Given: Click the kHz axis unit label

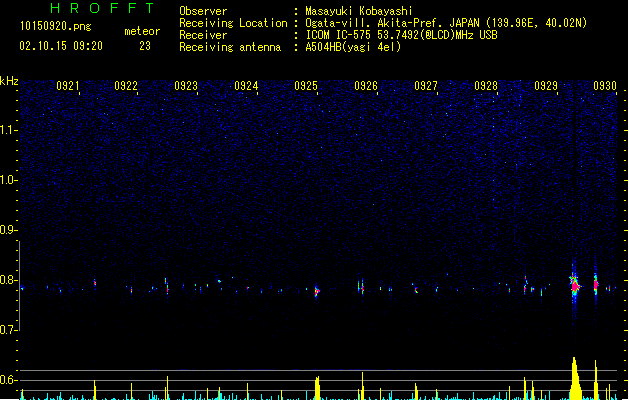Looking at the screenshot, I should coord(9,81).
